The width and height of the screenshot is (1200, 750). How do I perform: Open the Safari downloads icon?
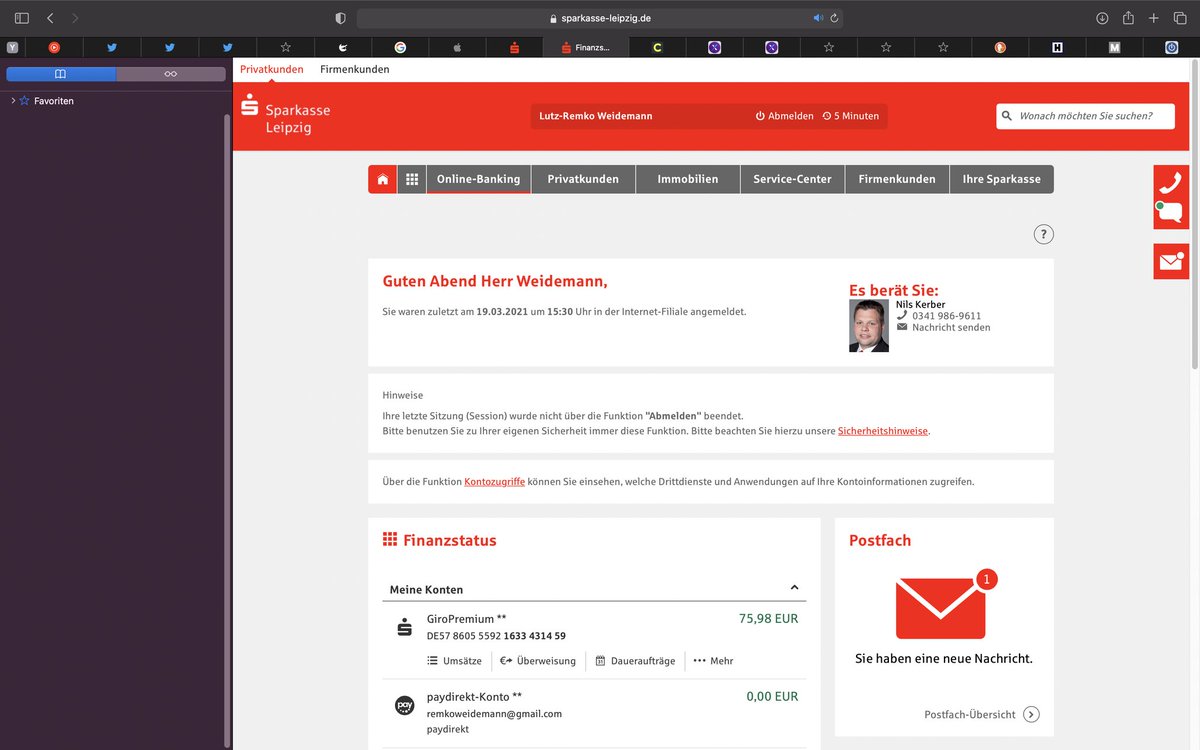(x=1102, y=18)
